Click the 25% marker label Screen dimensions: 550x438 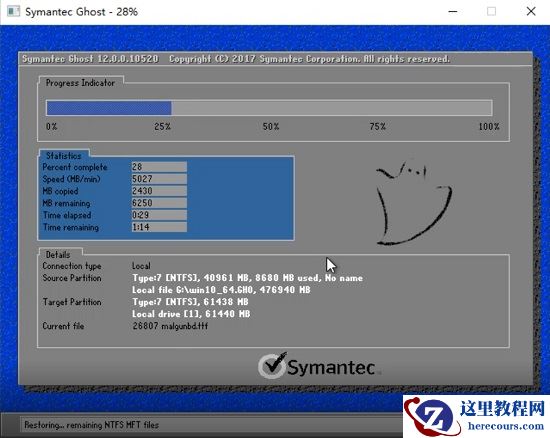(162, 127)
